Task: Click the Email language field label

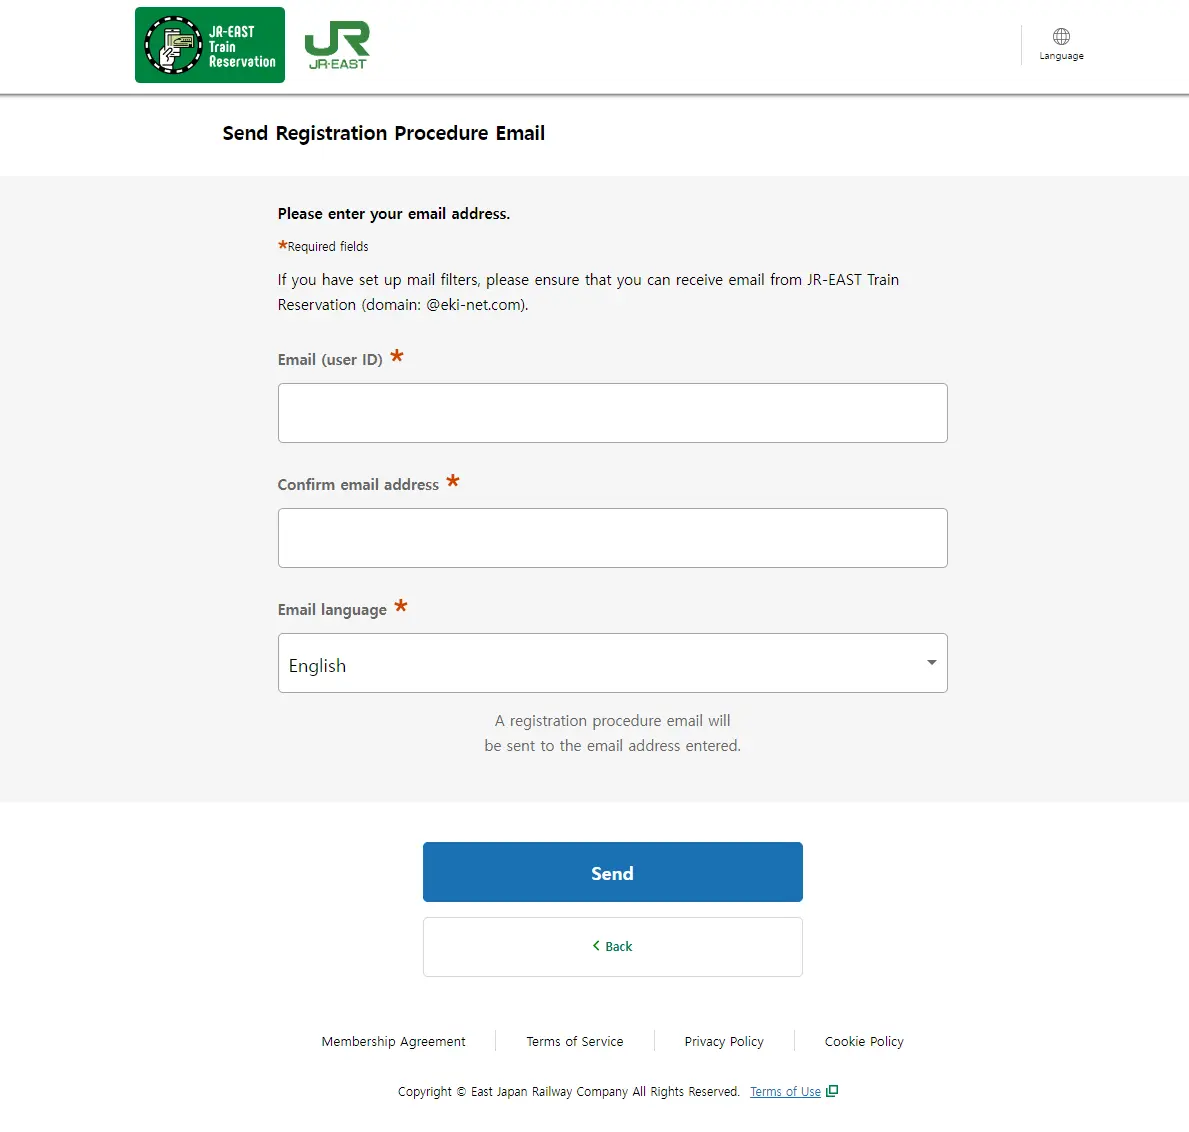Action: pyautogui.click(x=332, y=610)
